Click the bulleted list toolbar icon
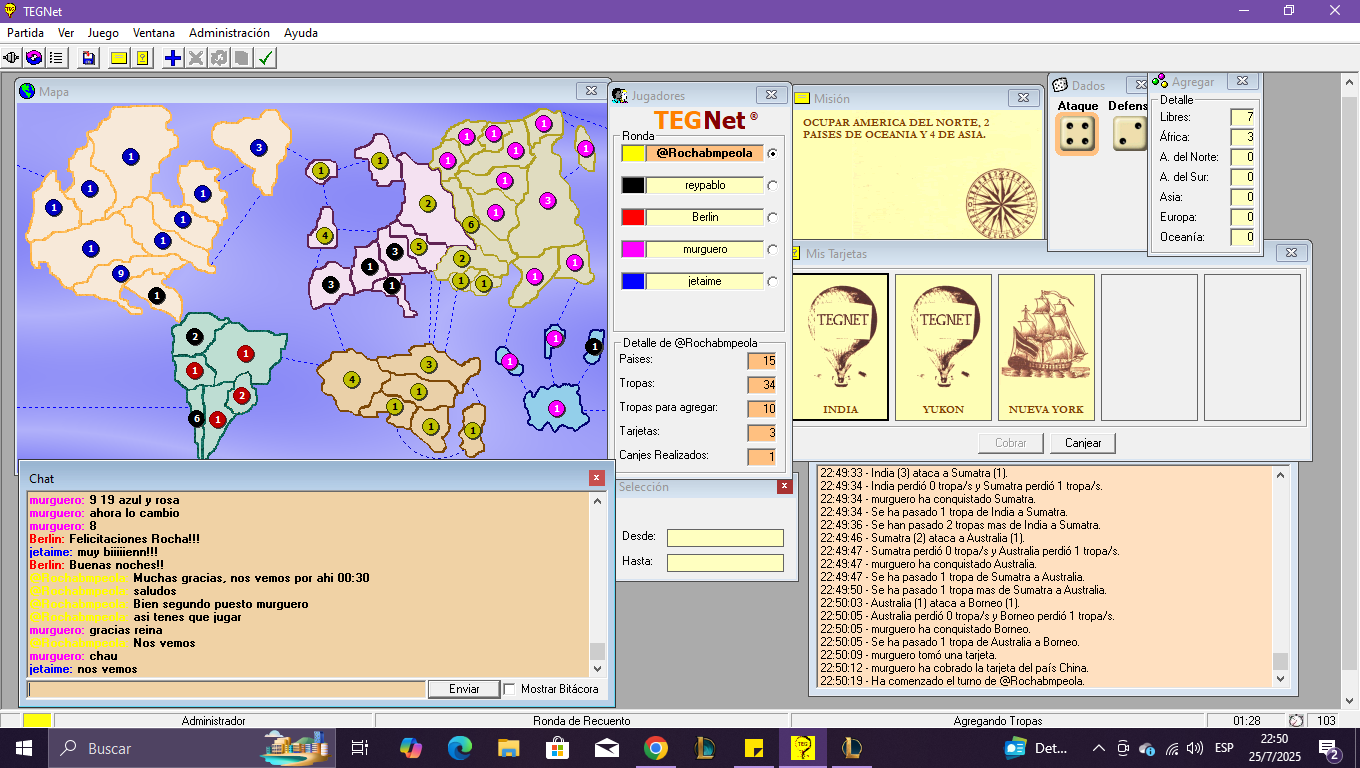Viewport: 1360px width, 768px height. click(57, 58)
